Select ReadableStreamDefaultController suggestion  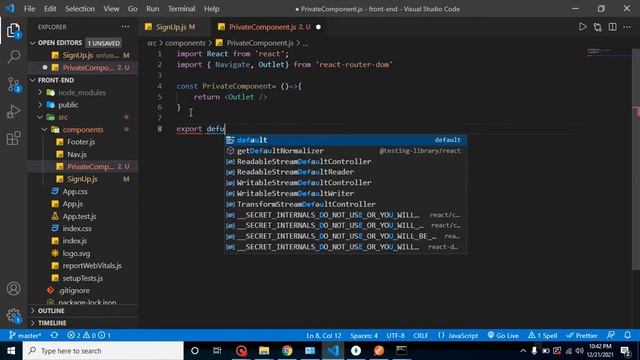coord(345,161)
